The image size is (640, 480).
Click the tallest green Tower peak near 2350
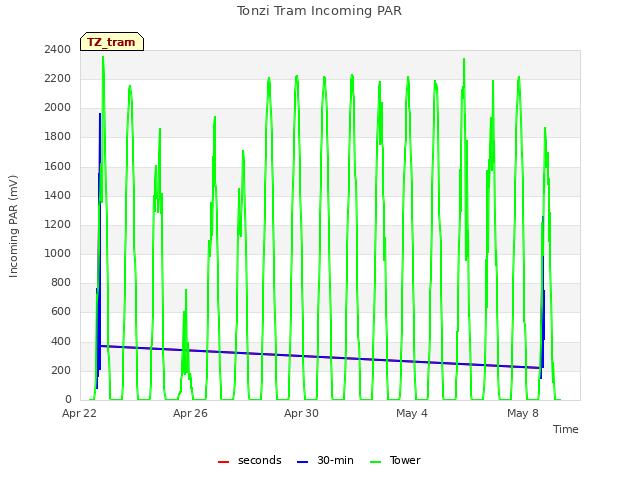pos(103,58)
